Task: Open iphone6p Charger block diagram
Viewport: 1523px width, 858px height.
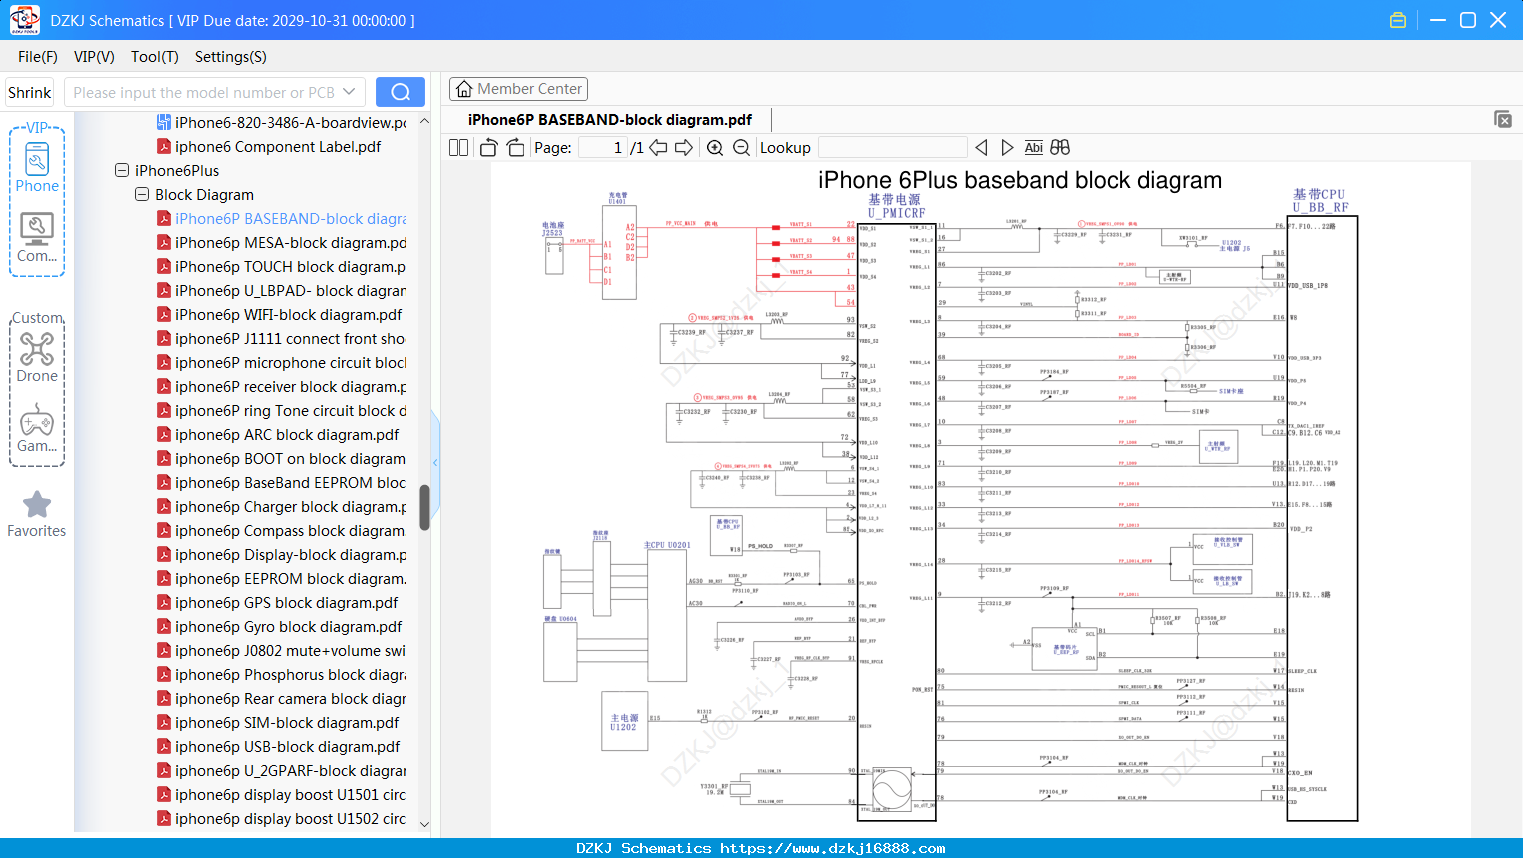Action: [290, 506]
